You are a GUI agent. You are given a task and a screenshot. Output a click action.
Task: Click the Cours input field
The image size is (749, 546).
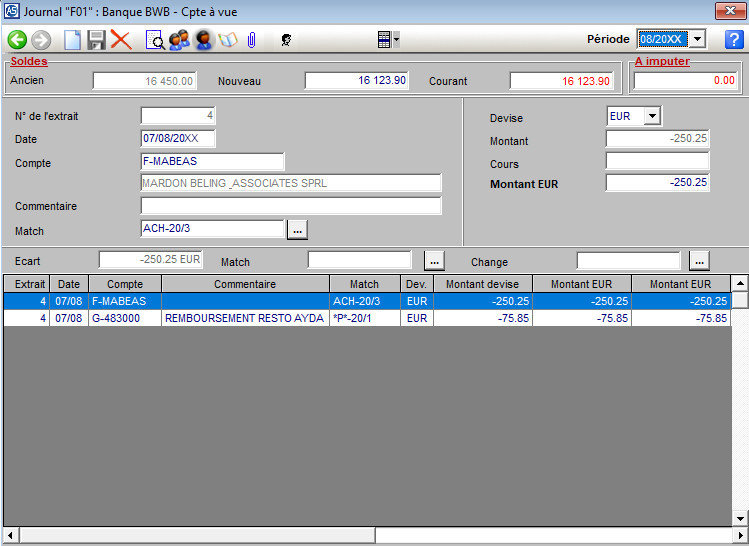pyautogui.click(x=657, y=161)
